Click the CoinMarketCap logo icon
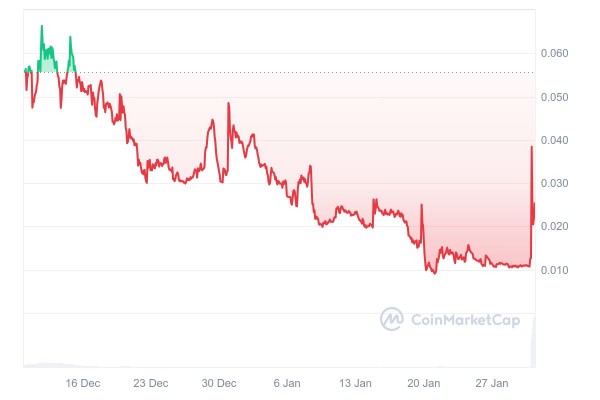600x400 pixels. (392, 319)
